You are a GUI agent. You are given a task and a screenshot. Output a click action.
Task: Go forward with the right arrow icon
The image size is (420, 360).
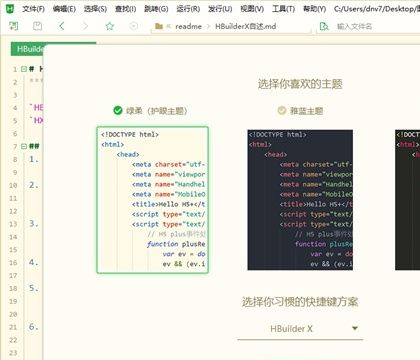point(85,26)
